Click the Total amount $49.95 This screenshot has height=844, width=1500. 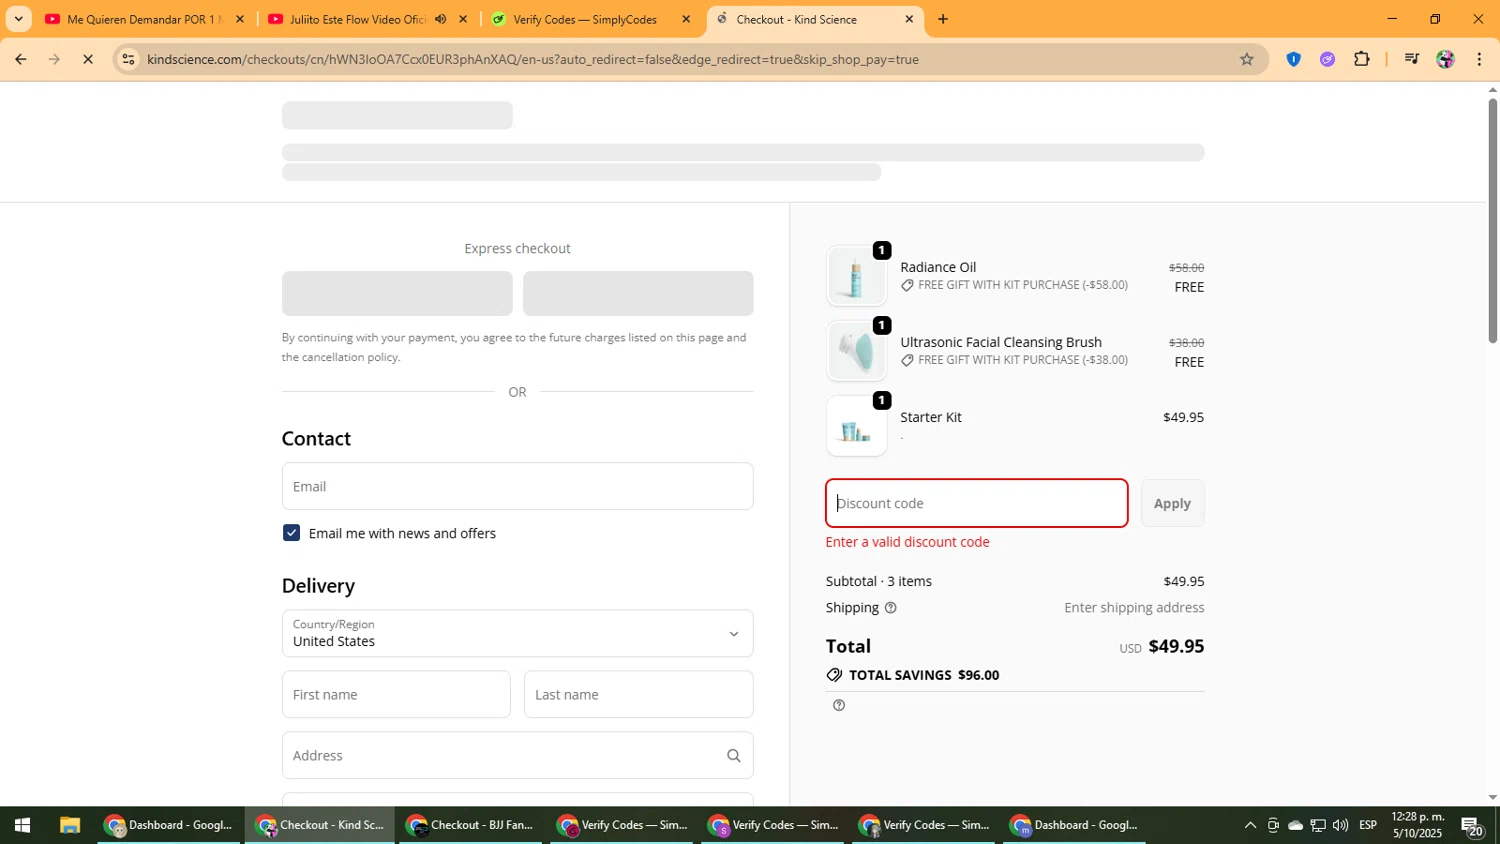pos(1176,646)
